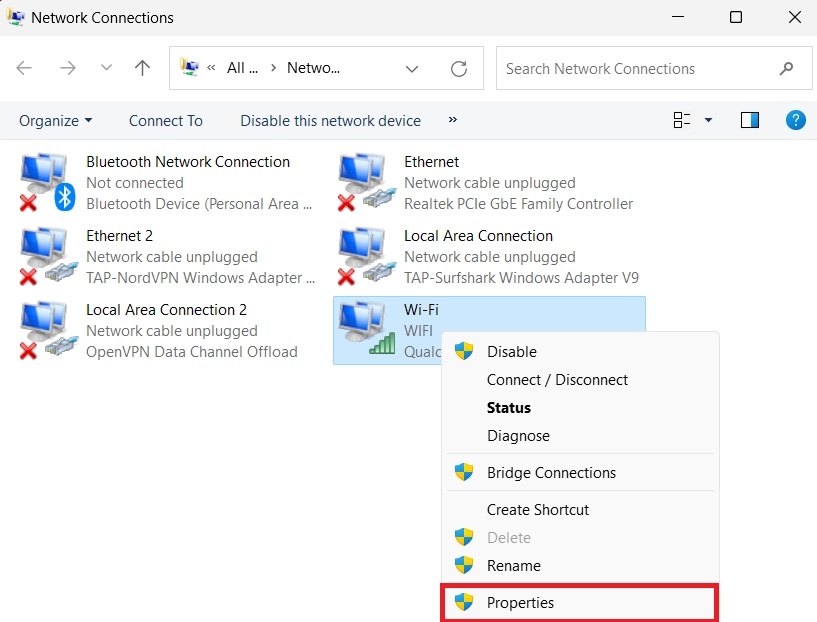Click Connect To in the toolbar
817x622 pixels.
click(x=165, y=120)
